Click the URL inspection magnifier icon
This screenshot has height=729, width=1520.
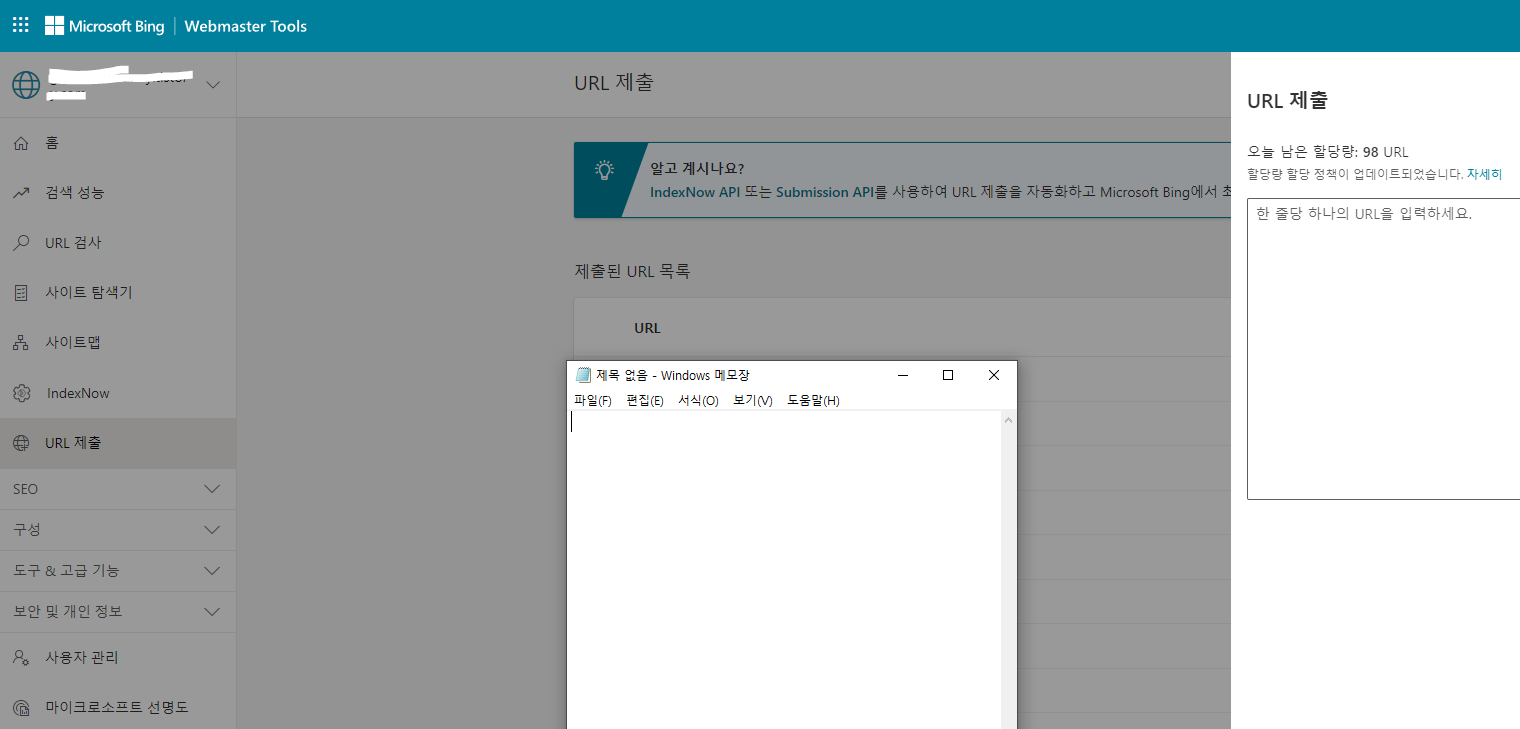(x=21, y=243)
